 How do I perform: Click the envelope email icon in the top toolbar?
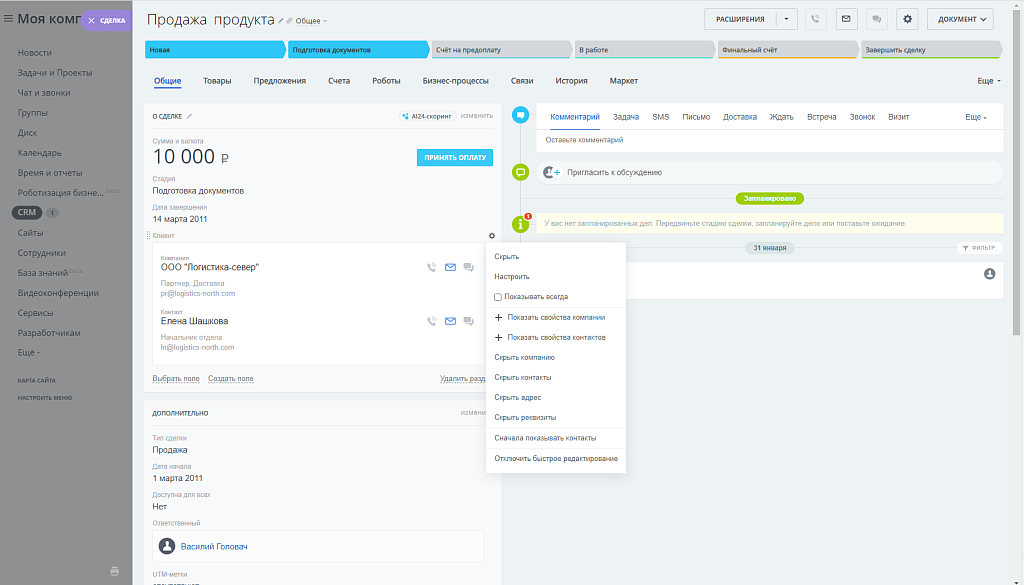click(x=846, y=19)
